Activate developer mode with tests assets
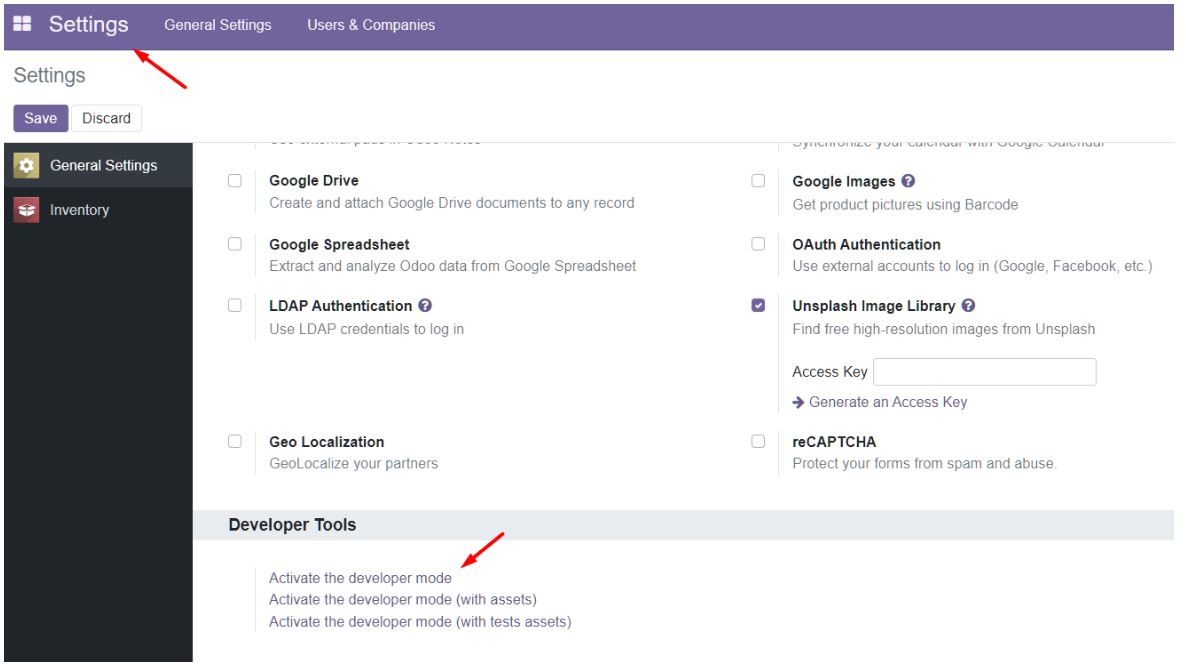 419,622
